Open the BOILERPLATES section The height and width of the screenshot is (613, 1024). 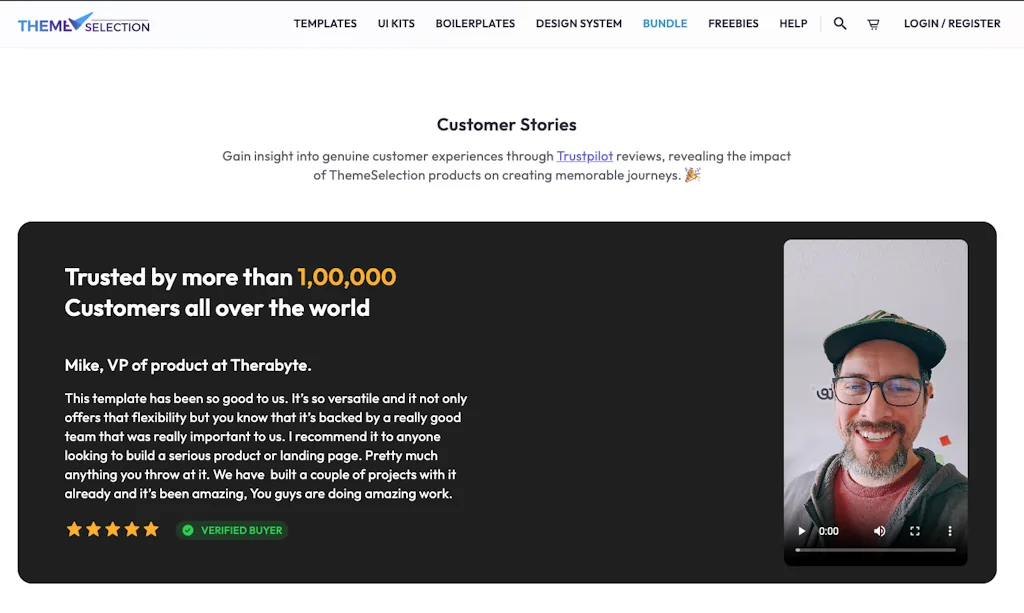pyautogui.click(x=475, y=23)
